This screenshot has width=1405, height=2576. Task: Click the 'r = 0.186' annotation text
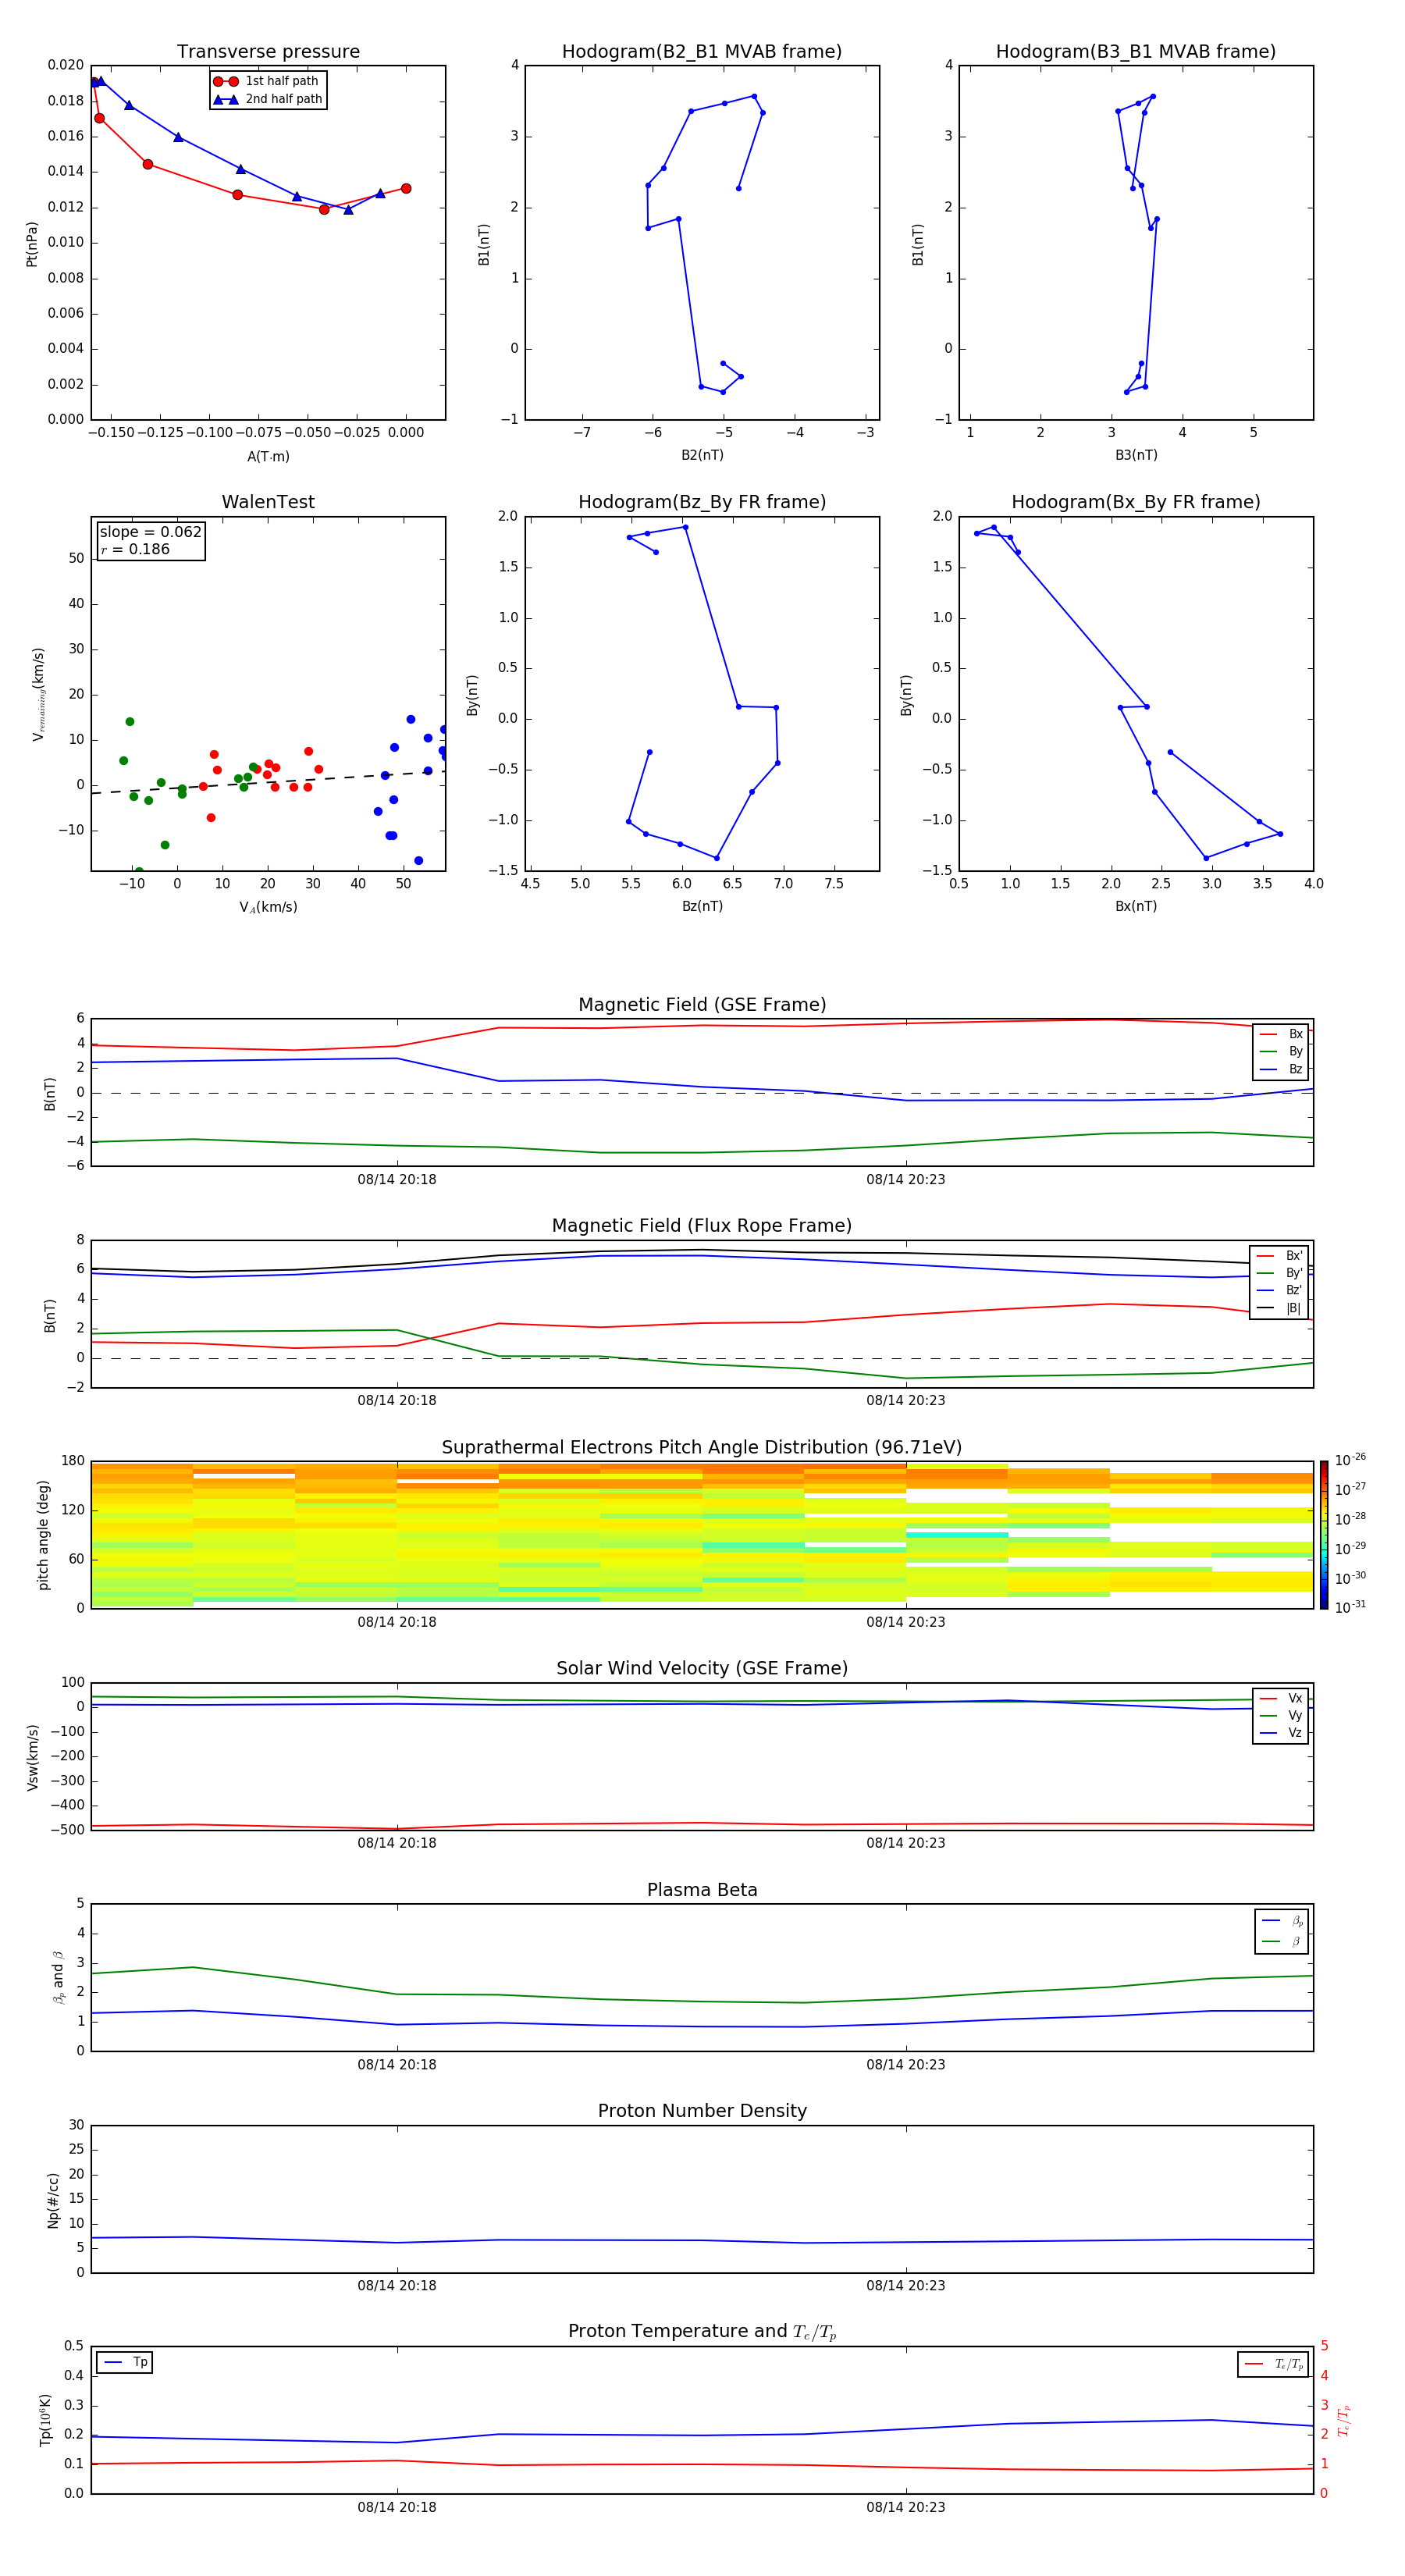tap(136, 549)
